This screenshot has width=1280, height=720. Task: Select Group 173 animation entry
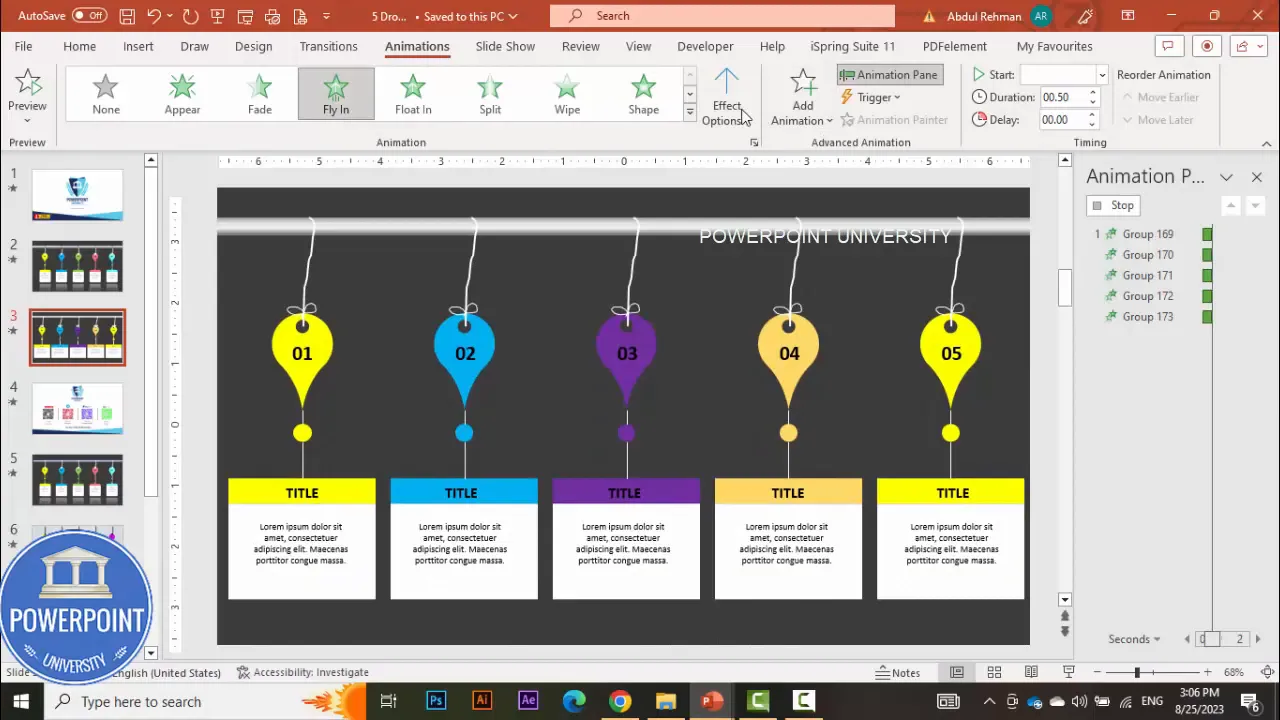pos(1148,317)
